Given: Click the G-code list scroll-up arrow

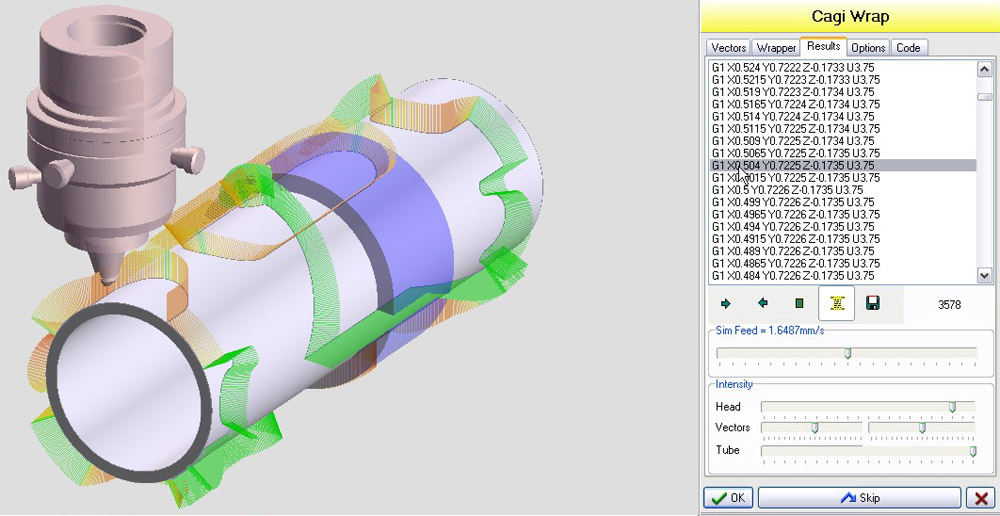Looking at the screenshot, I should [984, 69].
